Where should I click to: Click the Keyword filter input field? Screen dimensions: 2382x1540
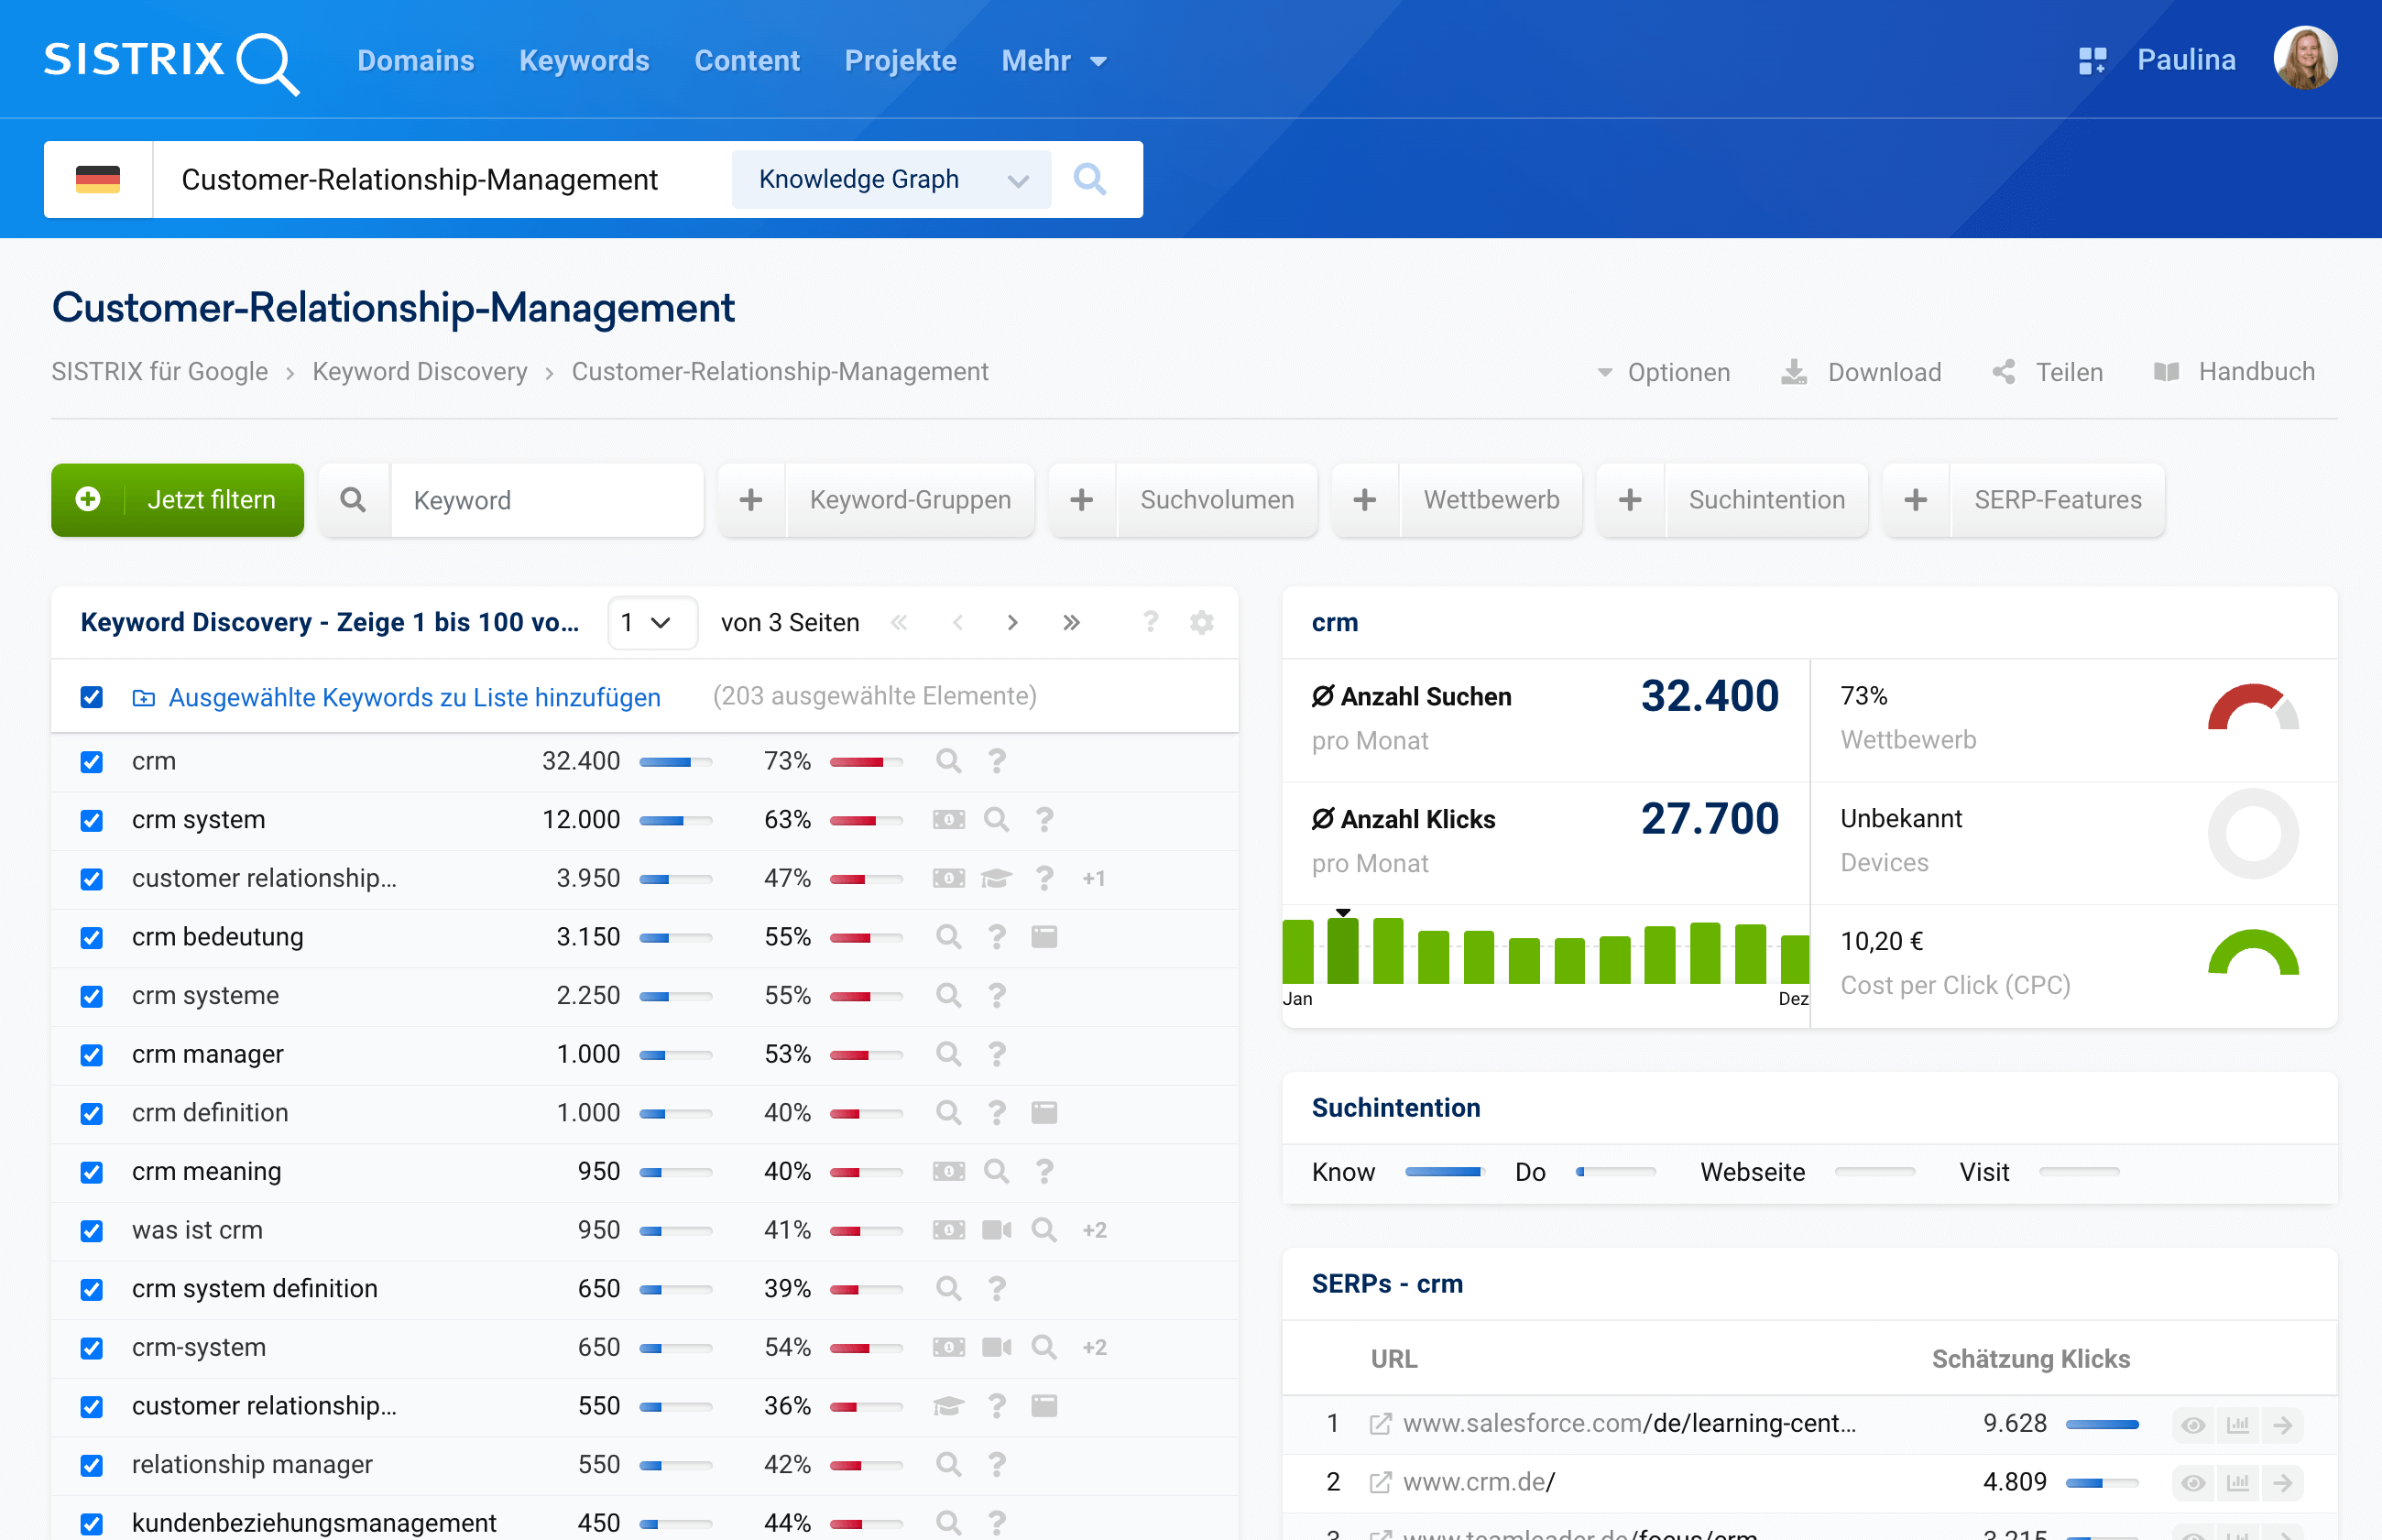546,500
